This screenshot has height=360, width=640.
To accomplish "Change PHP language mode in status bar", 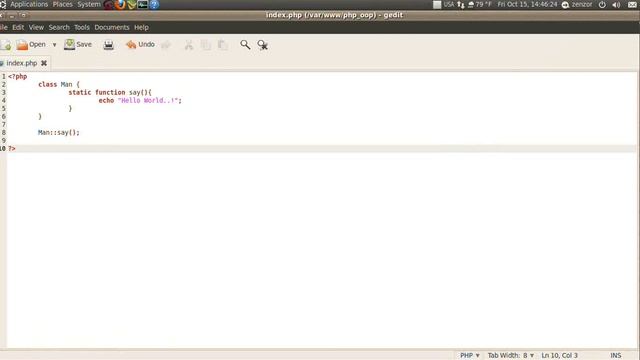I will click(x=469, y=356).
